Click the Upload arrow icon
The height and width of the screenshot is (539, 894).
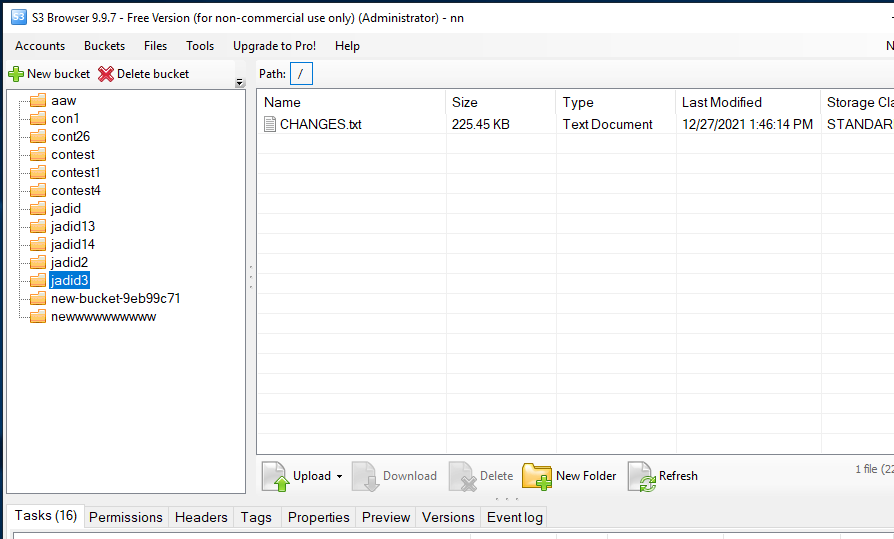click(275, 476)
